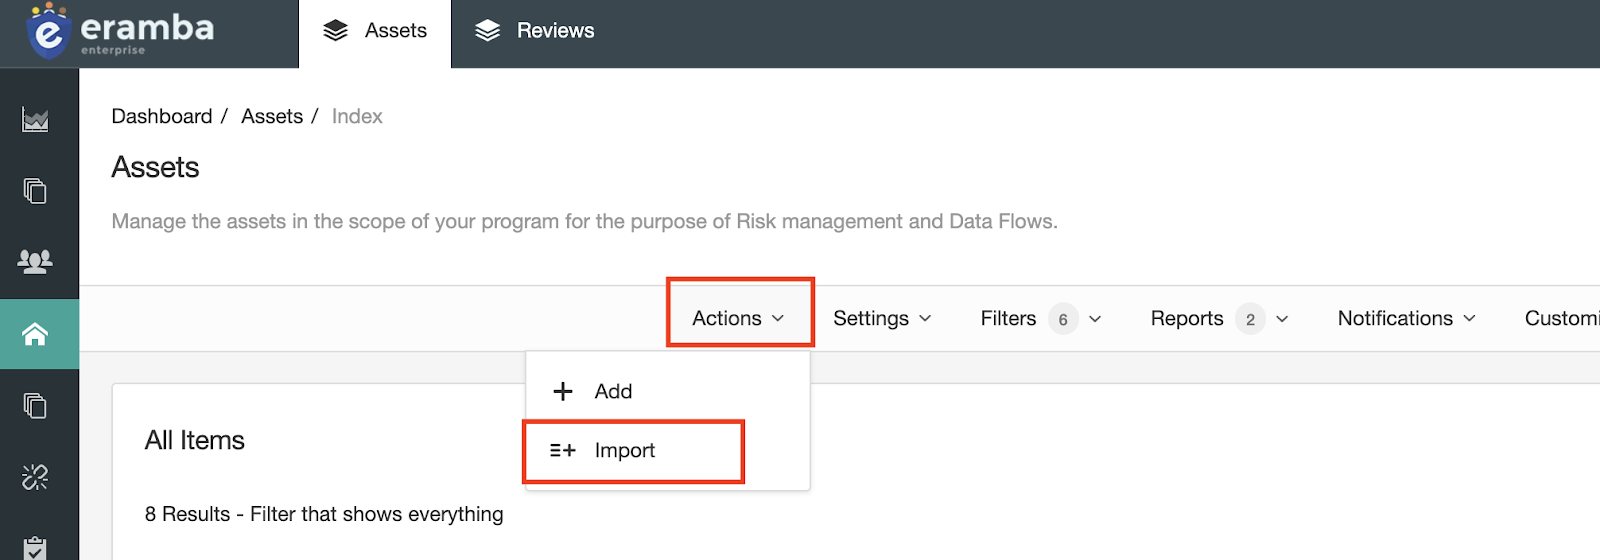Click the plus icon beside Add
The height and width of the screenshot is (560, 1600).
pos(563,391)
